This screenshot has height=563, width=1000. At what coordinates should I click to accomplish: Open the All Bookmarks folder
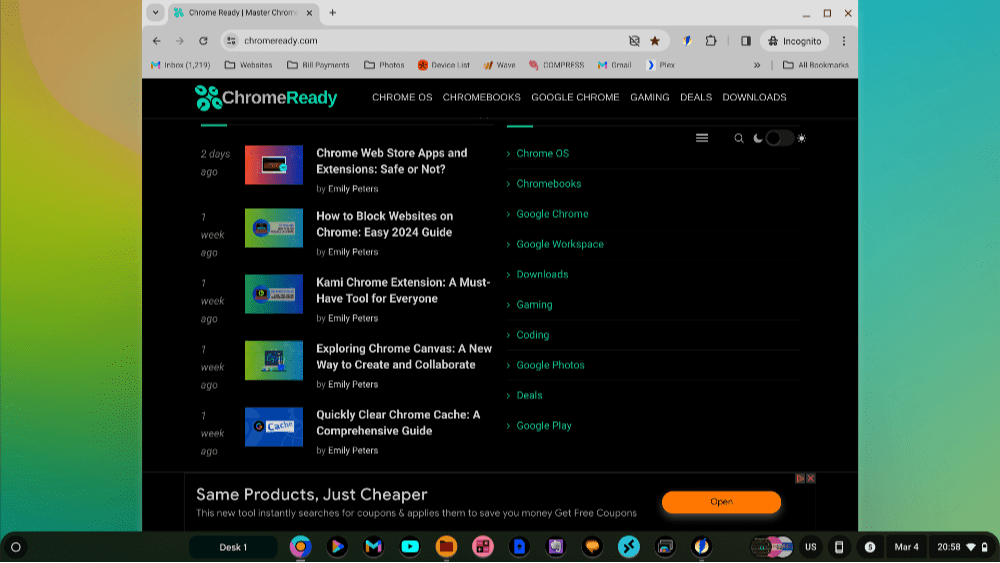[x=816, y=65]
